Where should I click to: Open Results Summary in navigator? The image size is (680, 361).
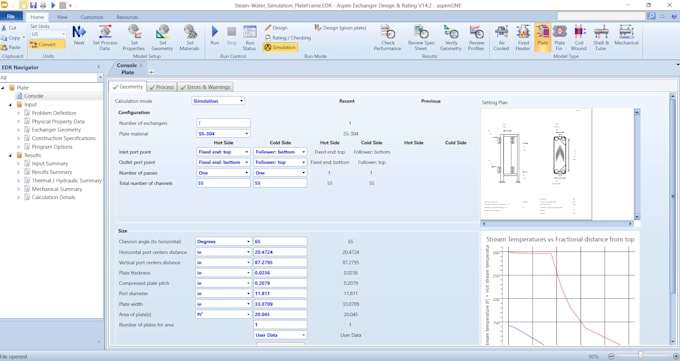point(52,172)
